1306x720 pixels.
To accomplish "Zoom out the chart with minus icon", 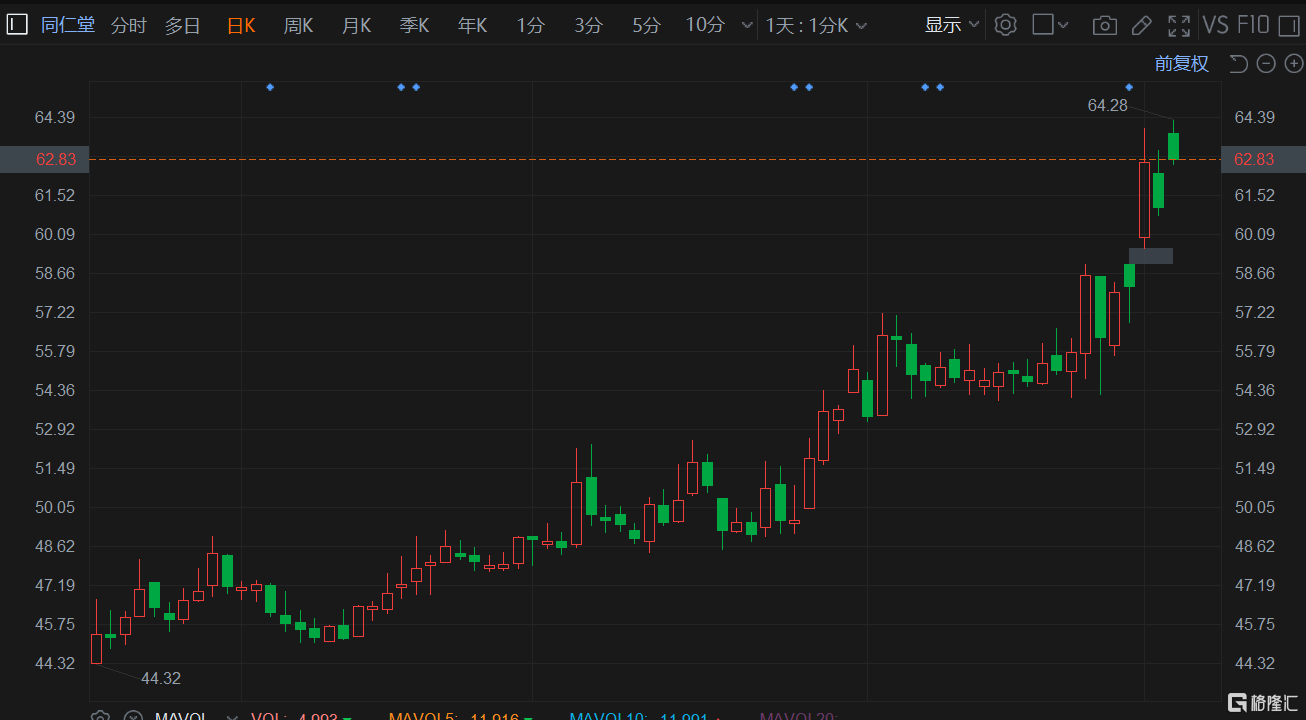I will tap(1266, 64).
